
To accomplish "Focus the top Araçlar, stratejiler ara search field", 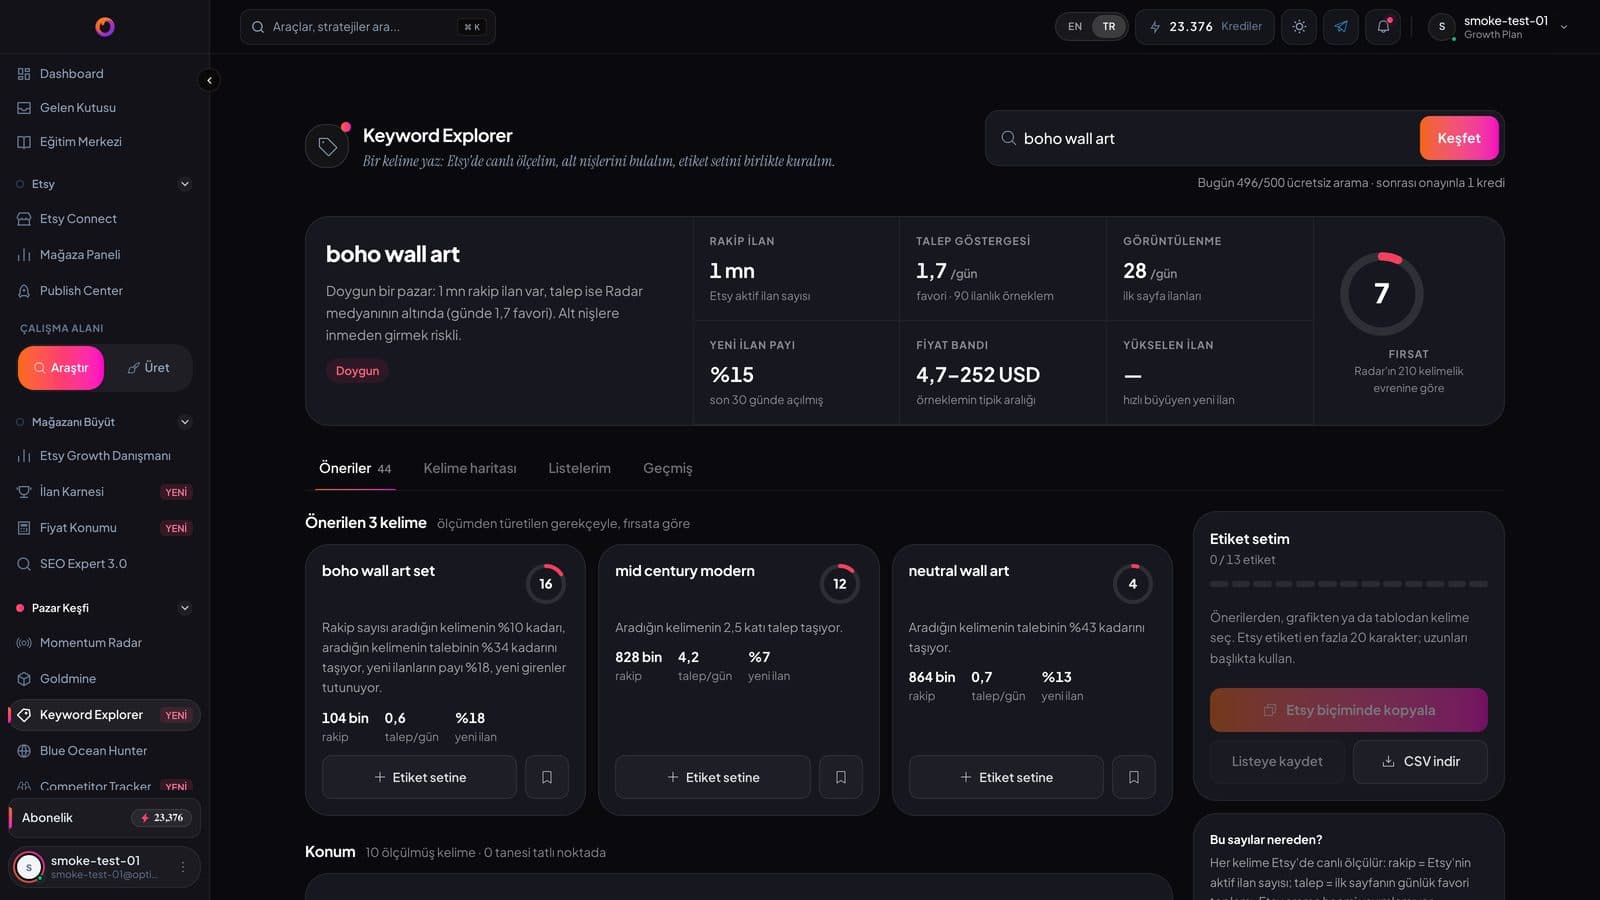I will point(368,27).
